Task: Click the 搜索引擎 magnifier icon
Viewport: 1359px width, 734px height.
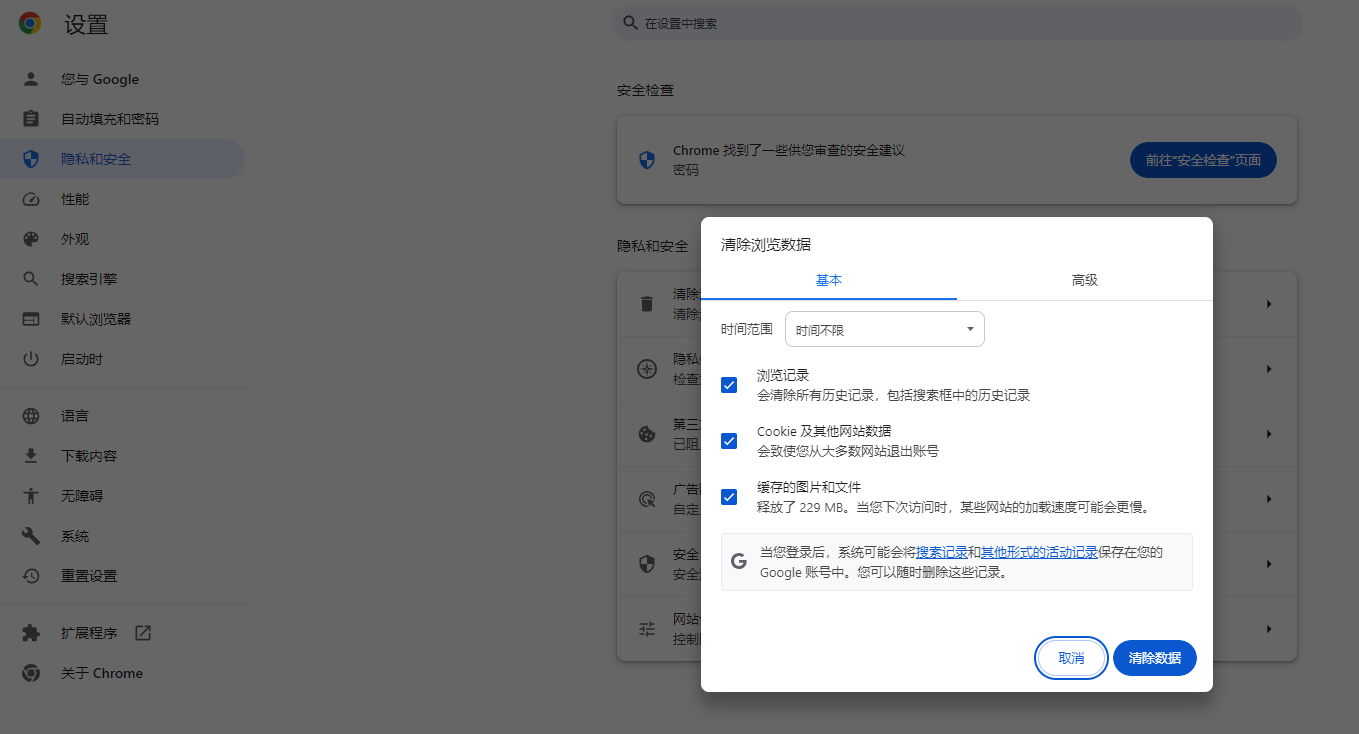Action: [31, 278]
